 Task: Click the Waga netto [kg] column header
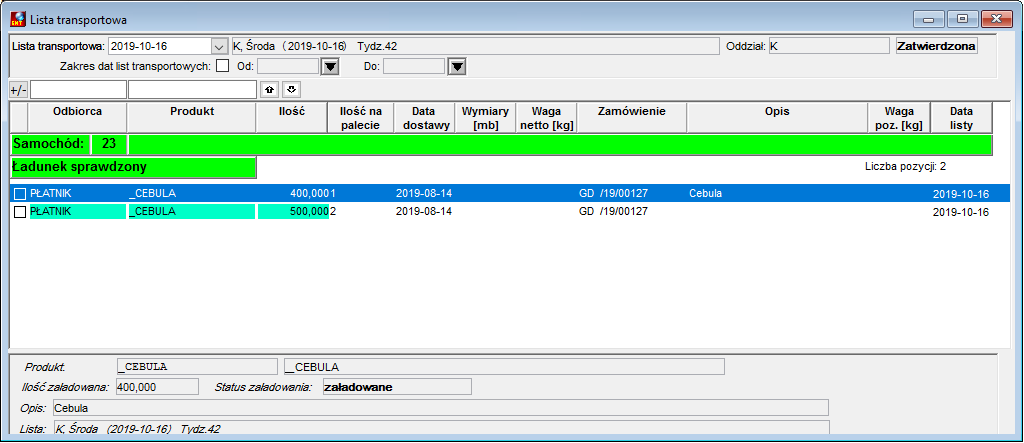pyautogui.click(x=547, y=118)
